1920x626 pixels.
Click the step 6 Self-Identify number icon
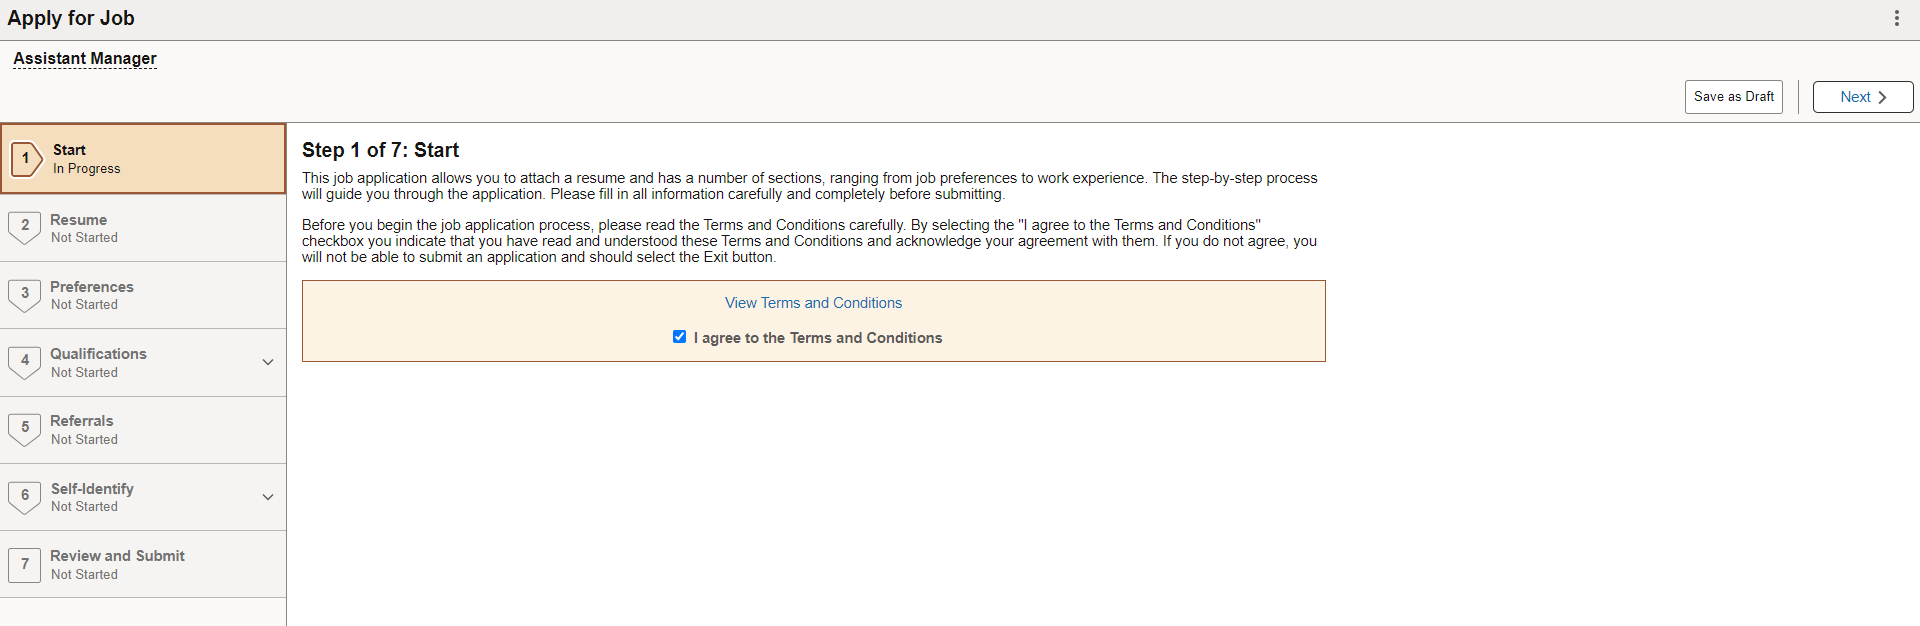25,497
